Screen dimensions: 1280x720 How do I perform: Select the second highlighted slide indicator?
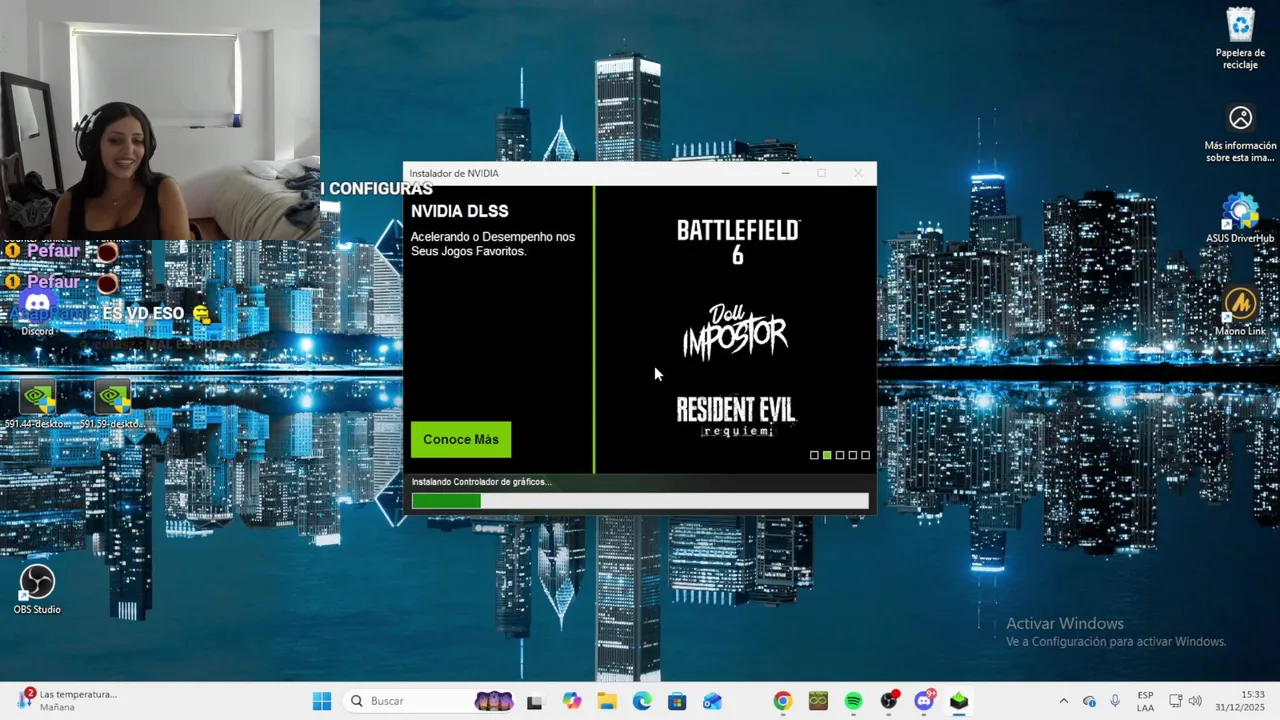tap(827, 455)
